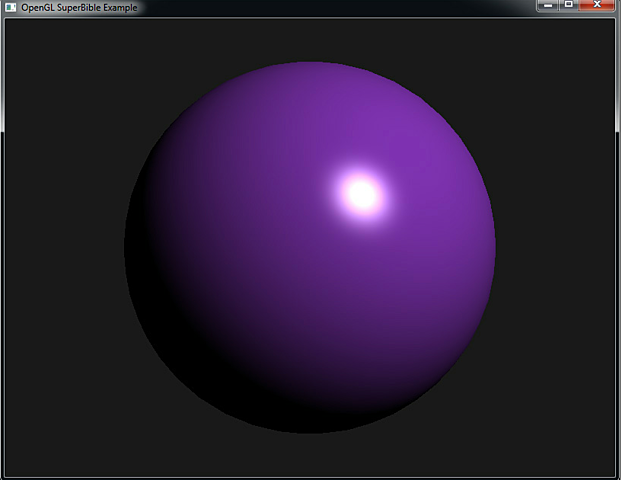This screenshot has width=622, height=480.
Task: Click the purple sphere in the viewport
Action: 310,247
